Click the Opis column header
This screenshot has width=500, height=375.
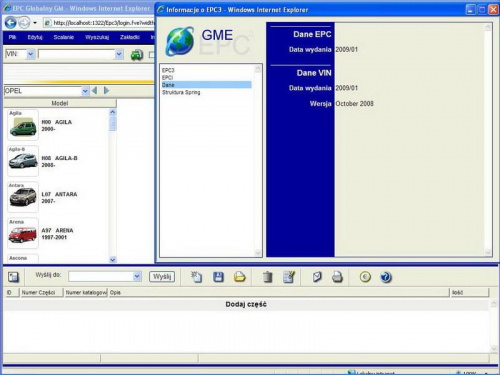coord(279,292)
